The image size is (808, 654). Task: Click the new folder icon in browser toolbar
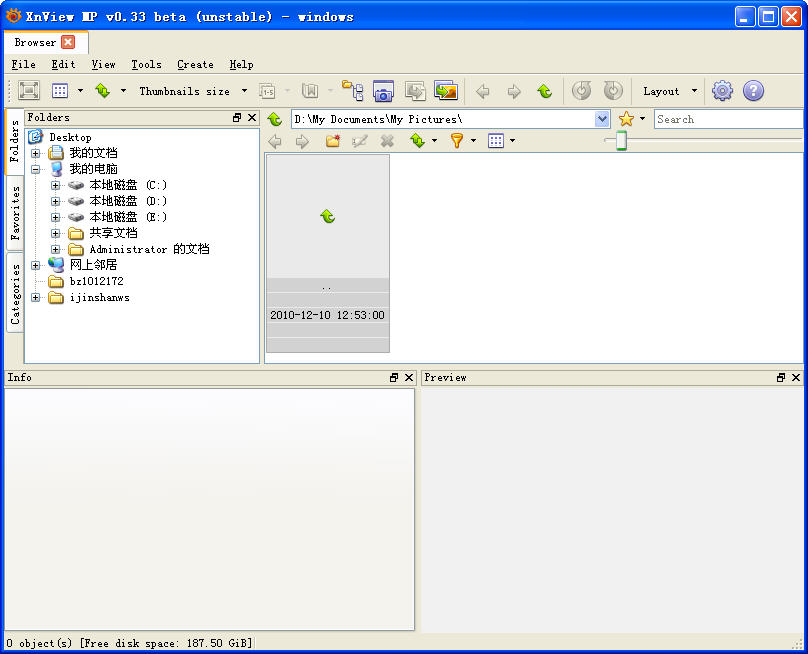332,141
